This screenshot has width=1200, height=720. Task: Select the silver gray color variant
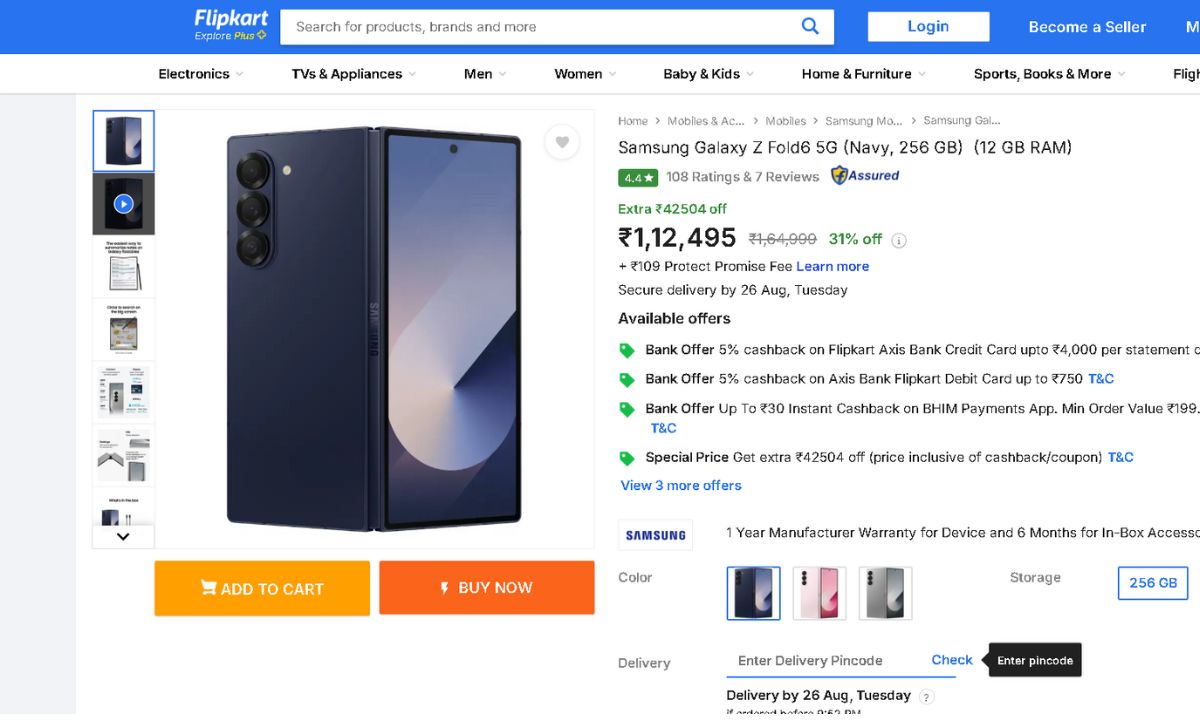(x=885, y=593)
